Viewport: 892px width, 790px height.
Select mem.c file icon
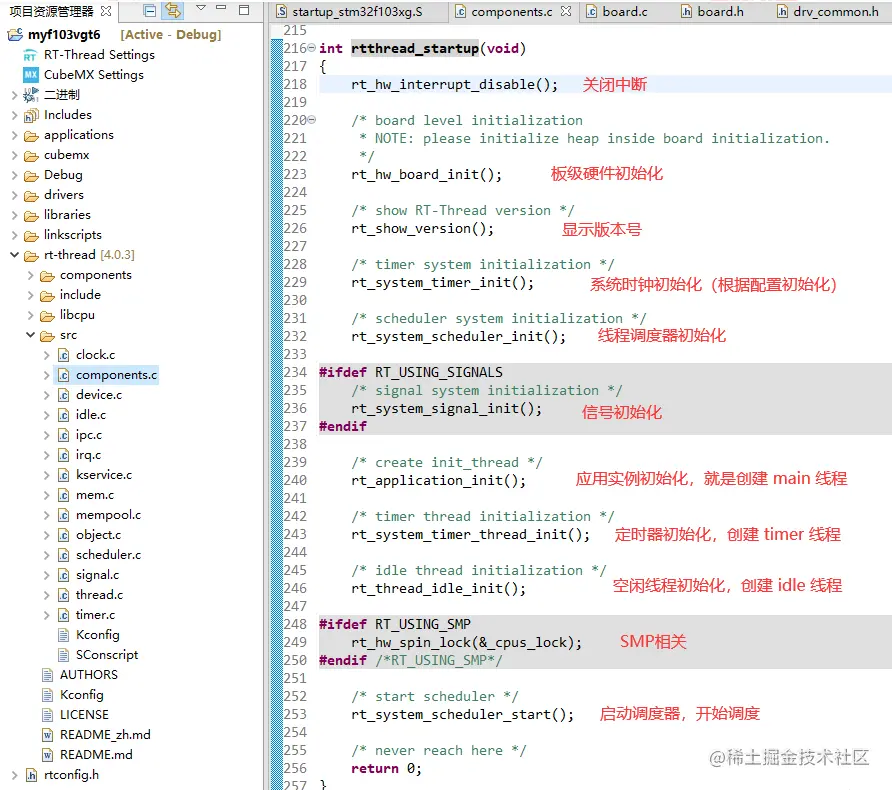(x=64, y=495)
